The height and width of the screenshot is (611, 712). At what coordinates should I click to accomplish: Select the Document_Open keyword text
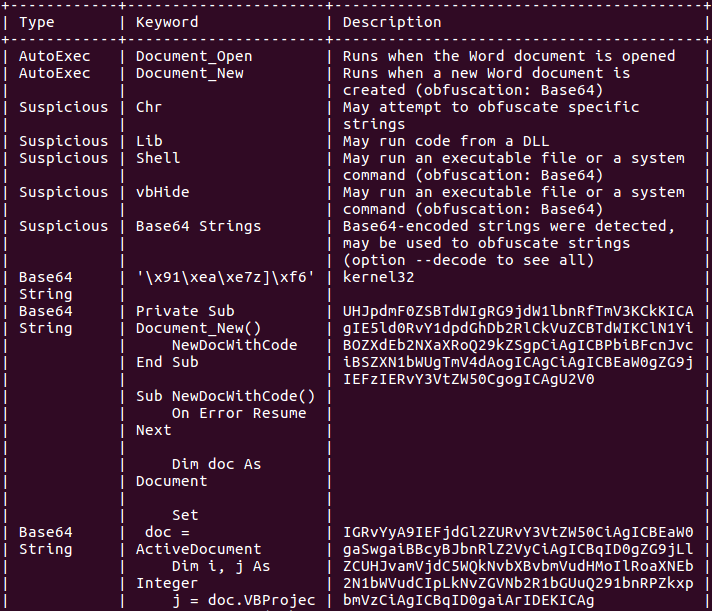[194, 56]
